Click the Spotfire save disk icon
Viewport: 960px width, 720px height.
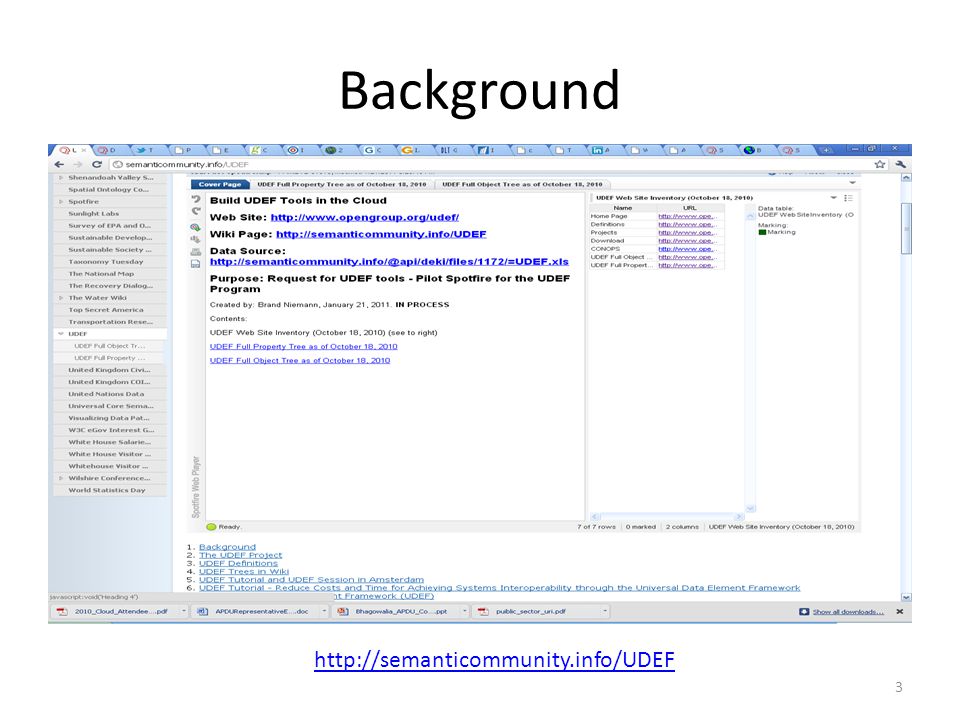pyautogui.click(x=196, y=264)
